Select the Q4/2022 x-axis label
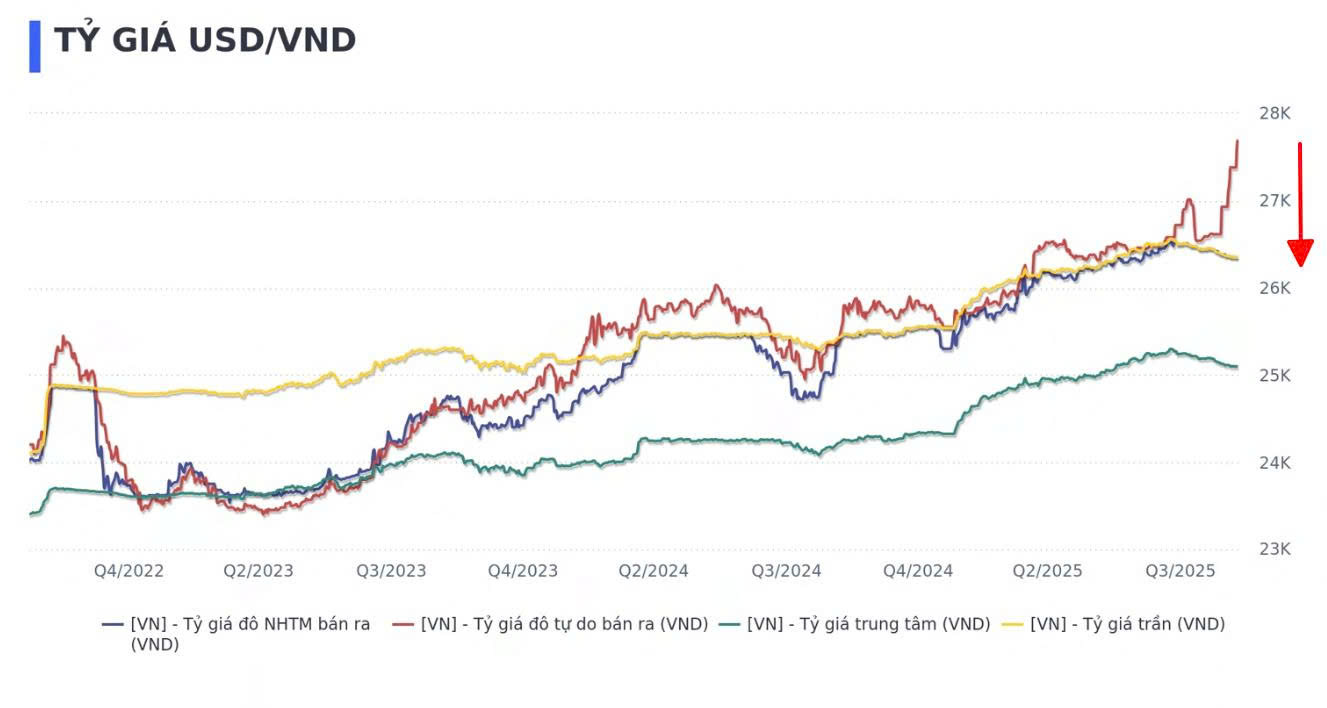The image size is (1327, 708). (x=129, y=571)
